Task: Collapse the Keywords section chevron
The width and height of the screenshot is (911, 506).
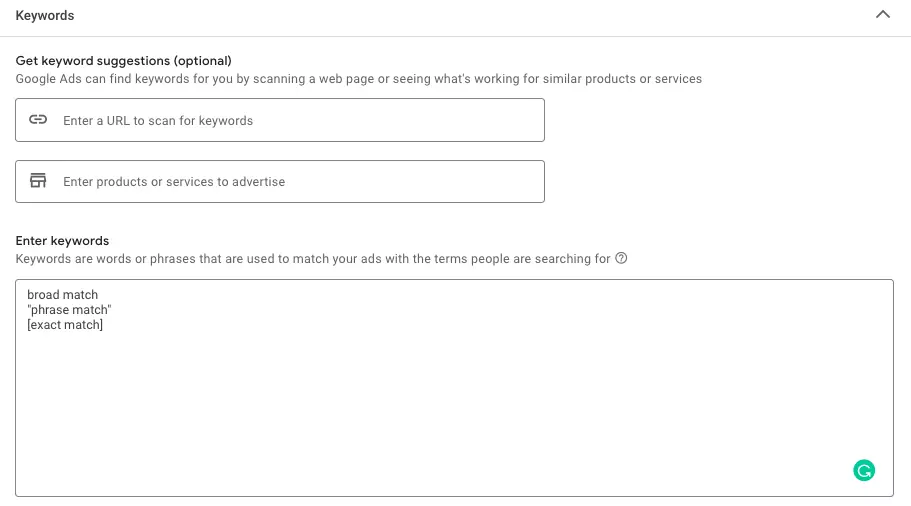Action: click(x=883, y=15)
